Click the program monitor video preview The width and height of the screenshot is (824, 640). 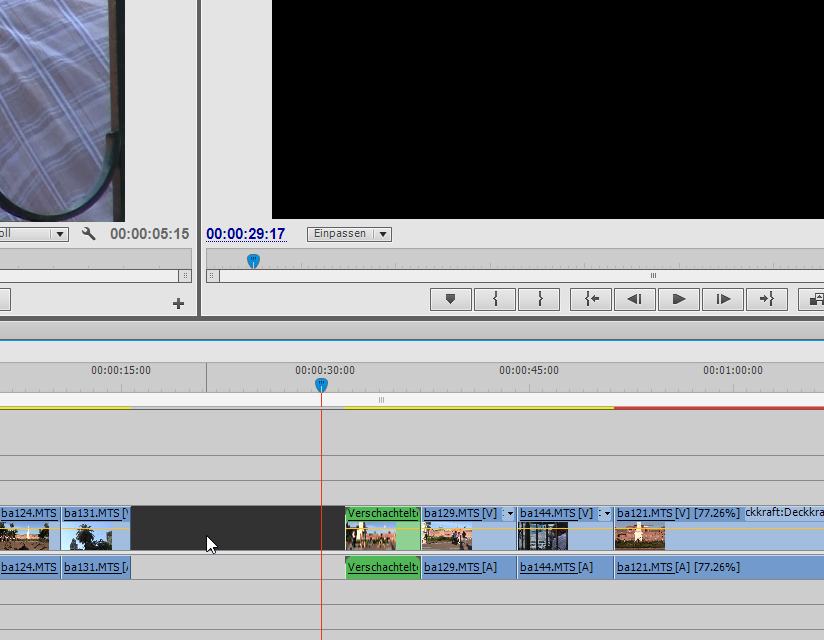point(548,109)
